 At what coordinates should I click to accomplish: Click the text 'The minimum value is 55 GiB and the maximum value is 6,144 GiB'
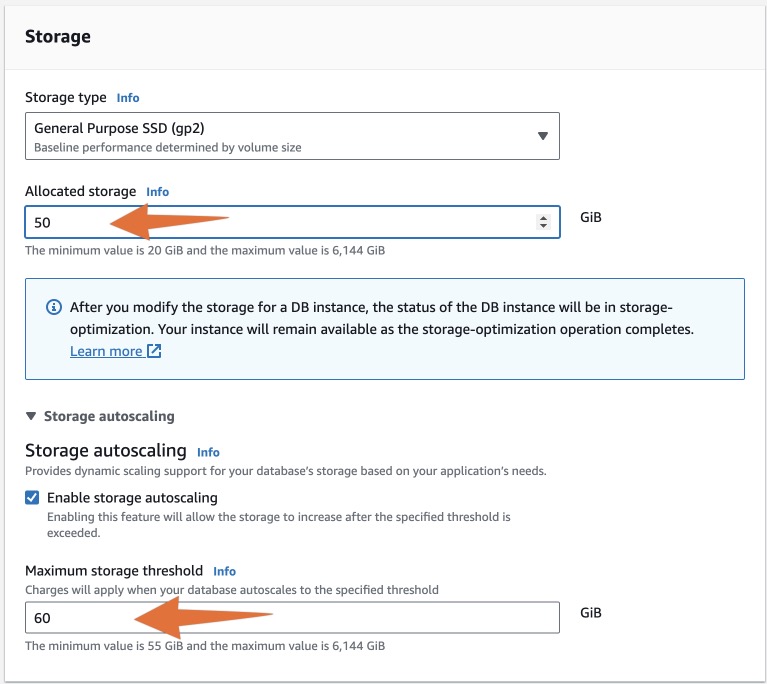pos(205,646)
